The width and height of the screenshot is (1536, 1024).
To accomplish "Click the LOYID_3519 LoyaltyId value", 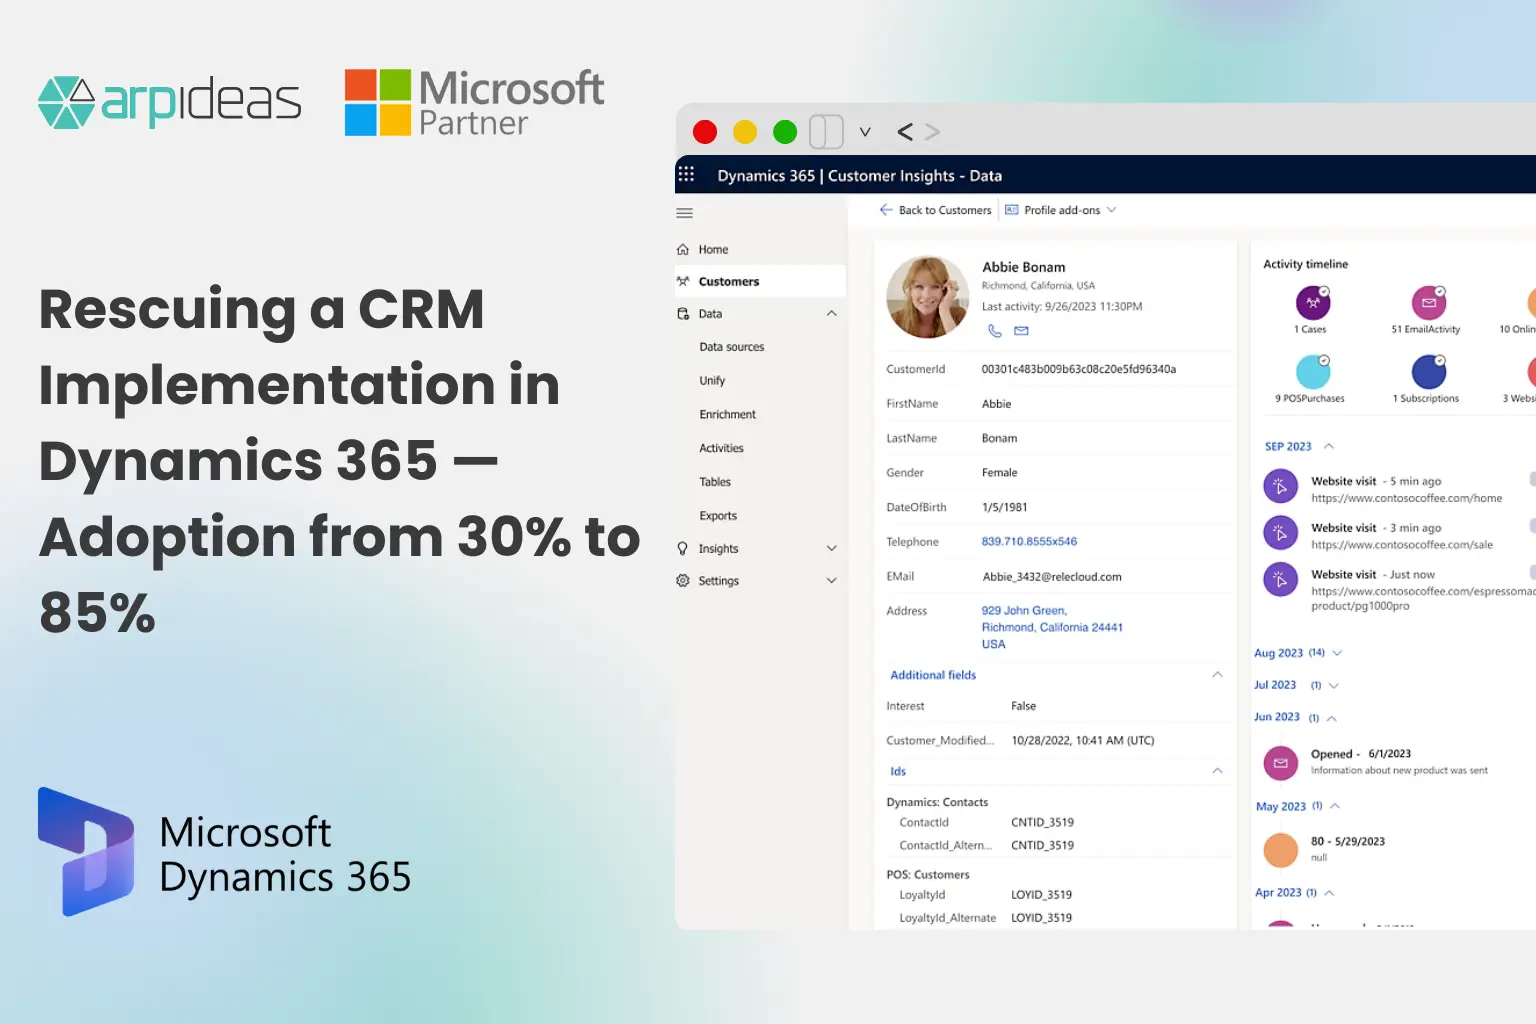I will coord(1041,895).
